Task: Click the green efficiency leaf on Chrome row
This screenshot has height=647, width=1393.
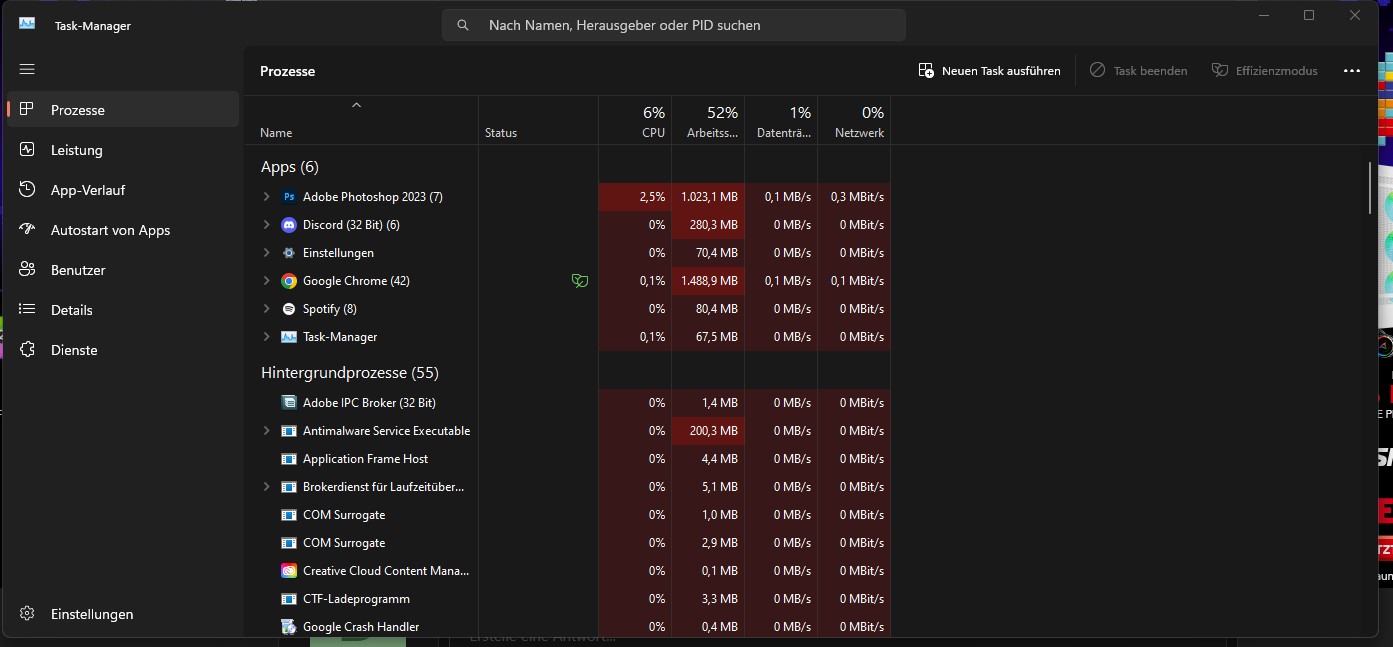Action: pos(579,281)
